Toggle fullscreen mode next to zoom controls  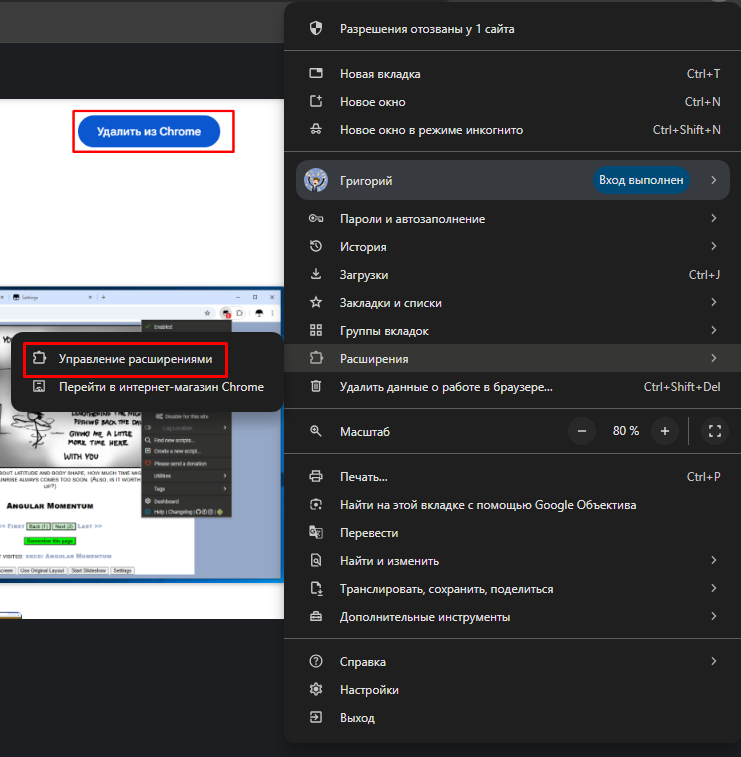point(715,431)
